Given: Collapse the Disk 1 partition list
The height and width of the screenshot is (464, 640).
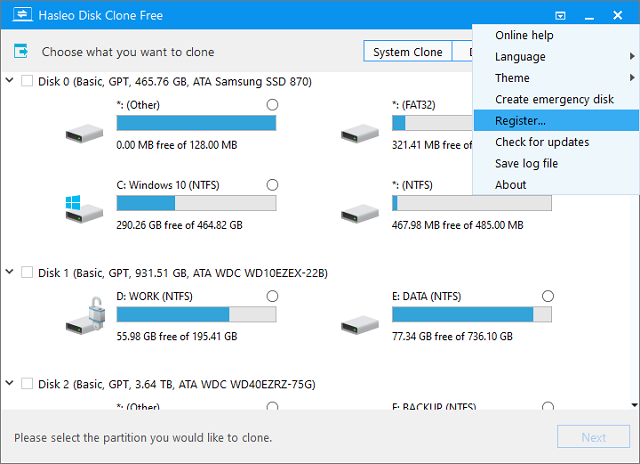Looking at the screenshot, I should coord(10,272).
